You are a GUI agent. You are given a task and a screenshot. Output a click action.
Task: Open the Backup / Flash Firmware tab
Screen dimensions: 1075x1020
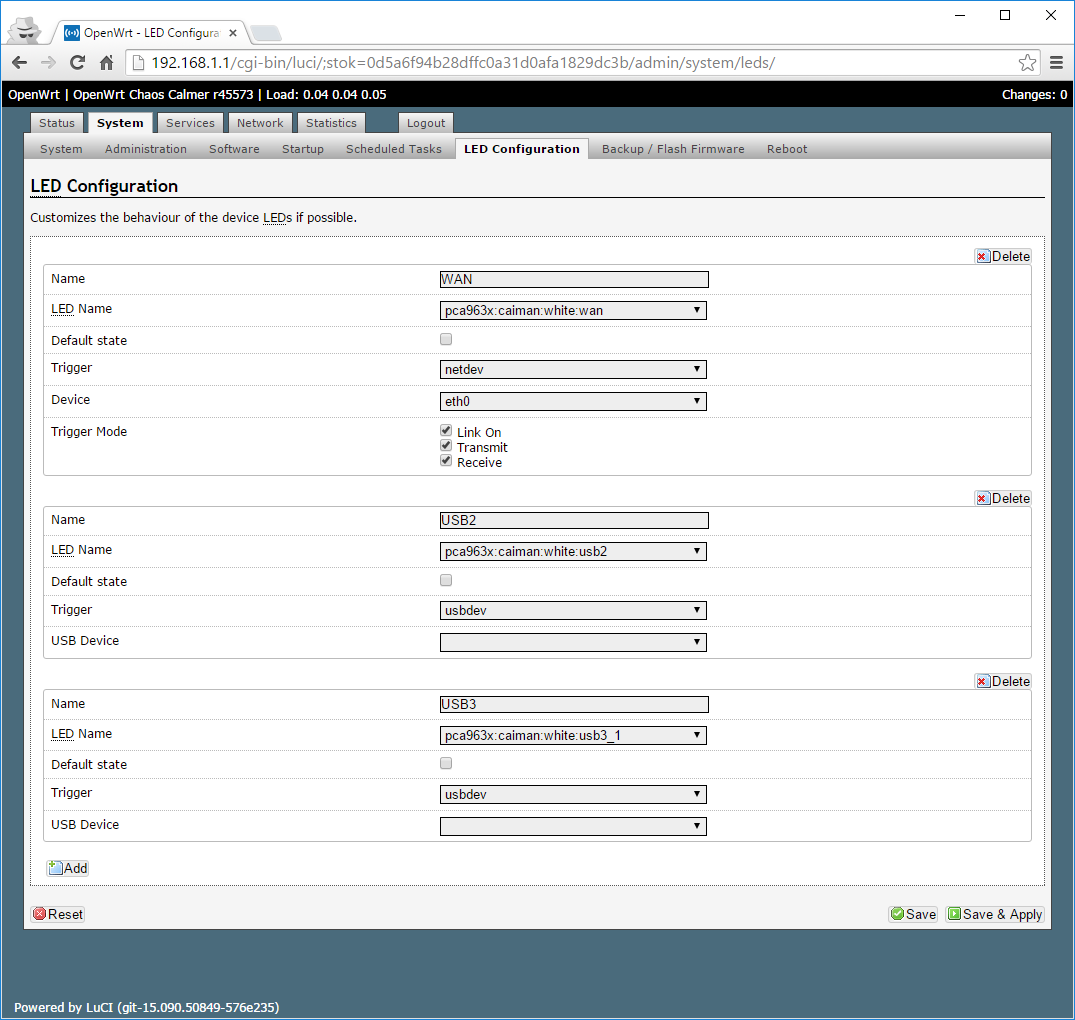pos(673,149)
